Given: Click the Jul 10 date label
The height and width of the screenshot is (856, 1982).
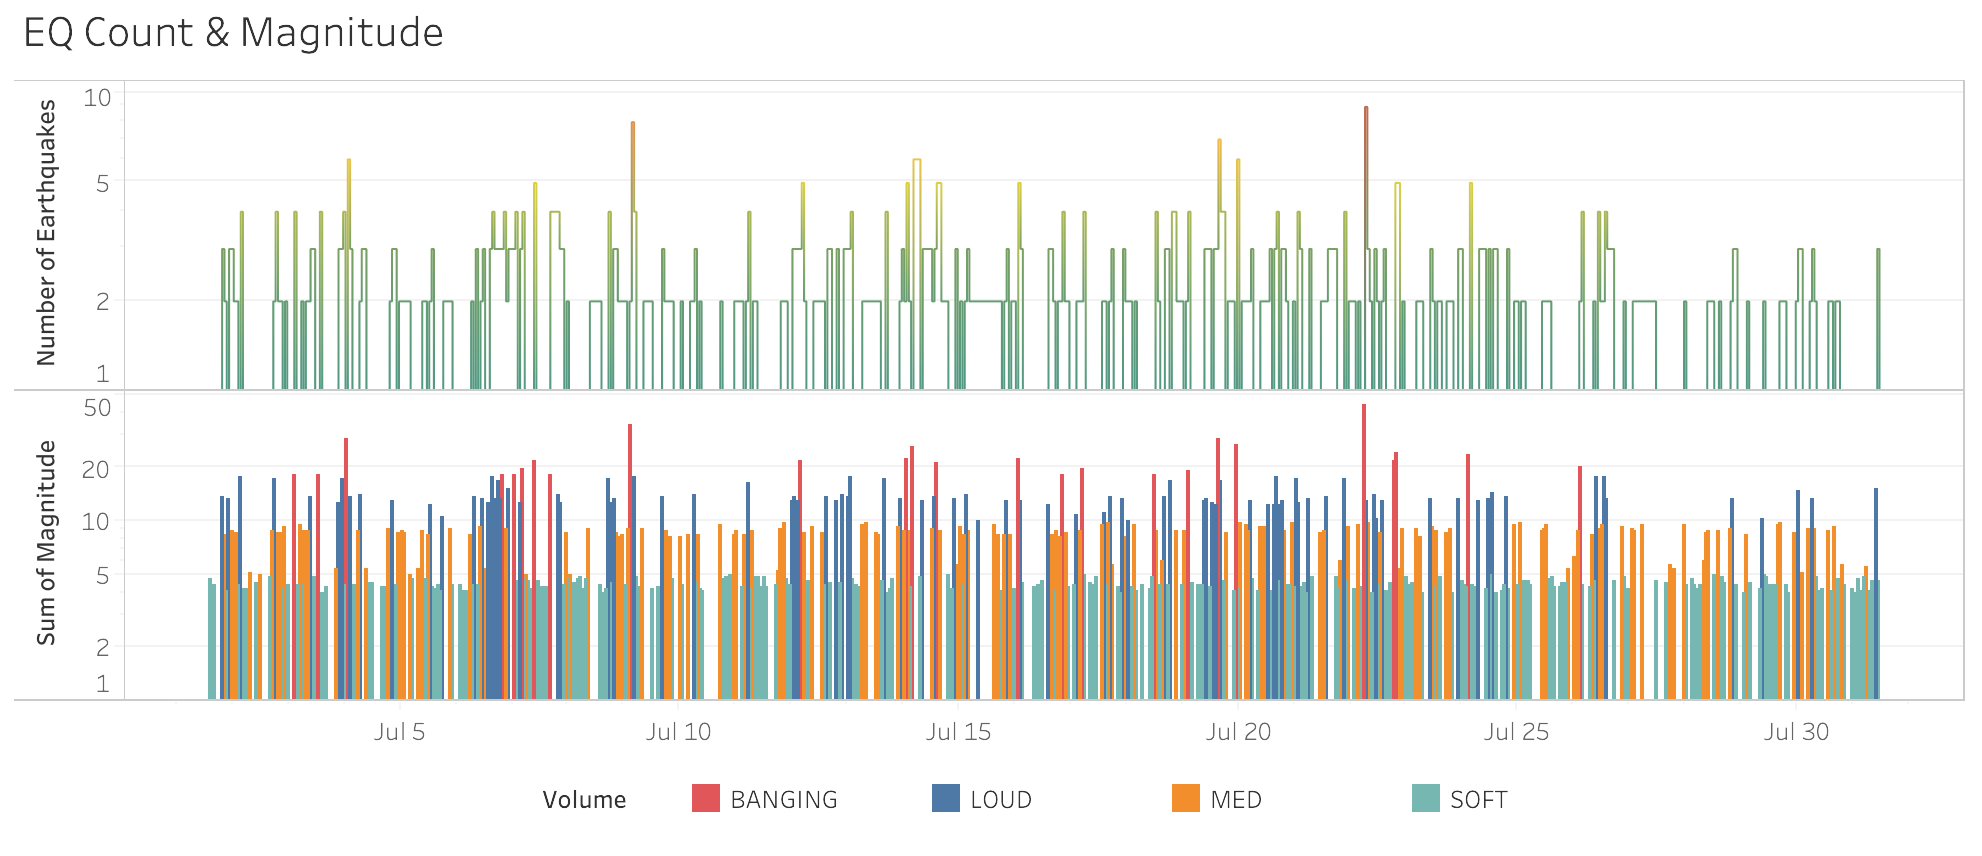Looking at the screenshot, I should (678, 732).
